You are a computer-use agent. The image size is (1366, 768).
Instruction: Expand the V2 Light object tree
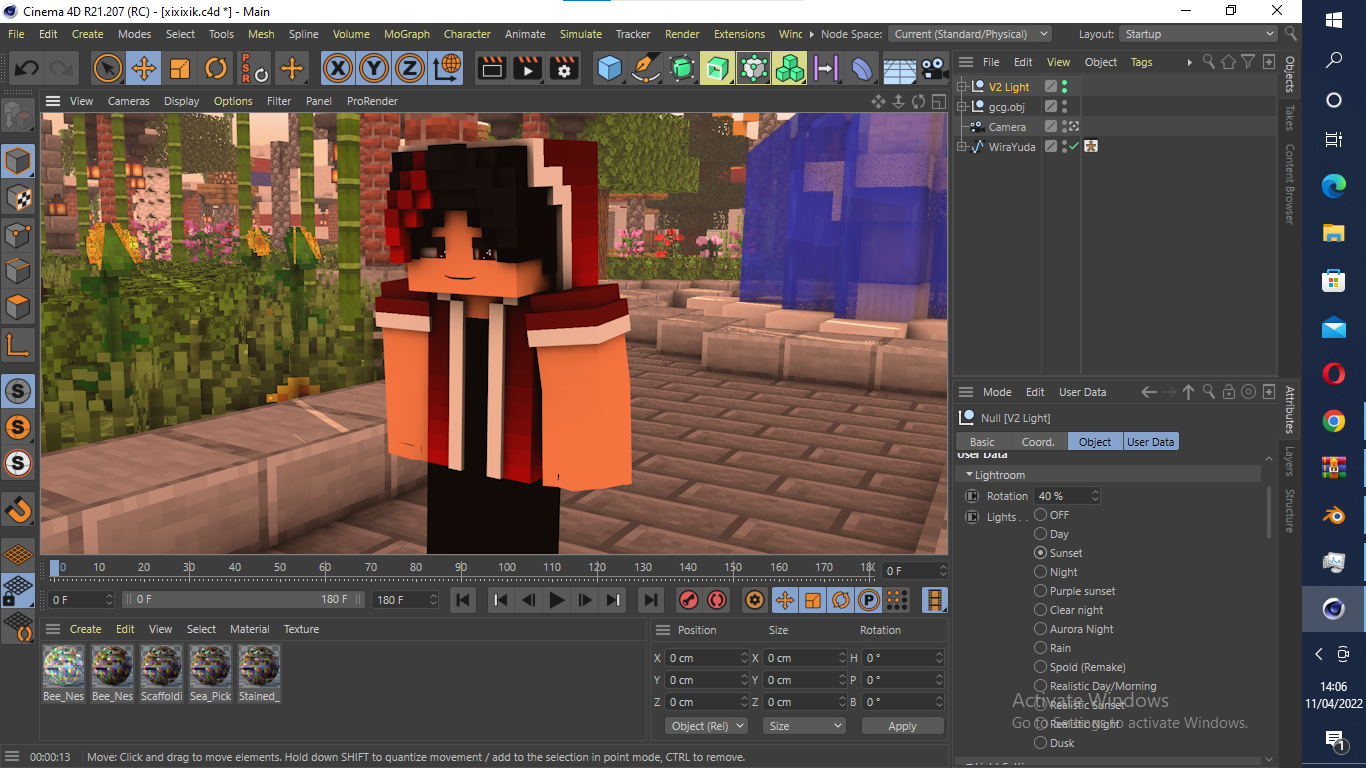pos(962,87)
